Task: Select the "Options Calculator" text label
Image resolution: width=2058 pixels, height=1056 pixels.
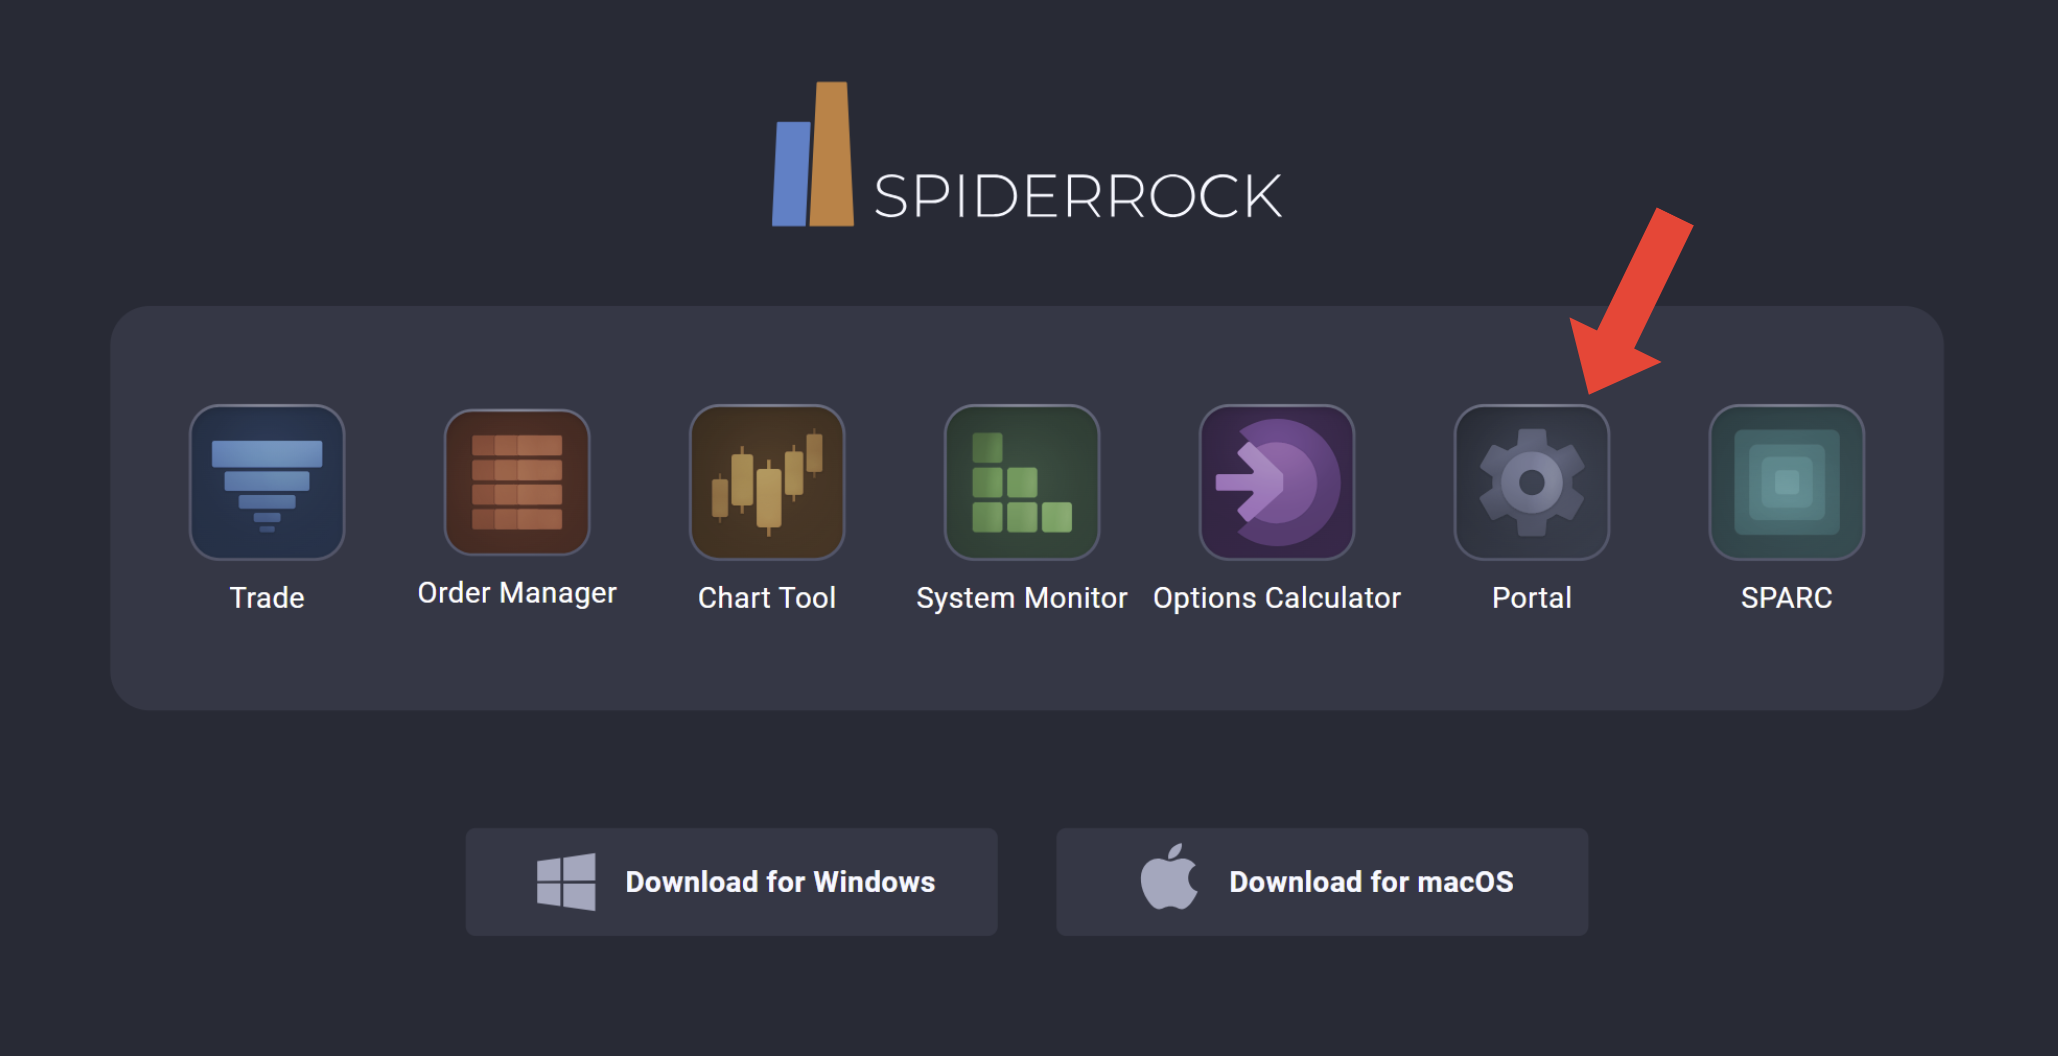Action: pyautogui.click(x=1276, y=598)
